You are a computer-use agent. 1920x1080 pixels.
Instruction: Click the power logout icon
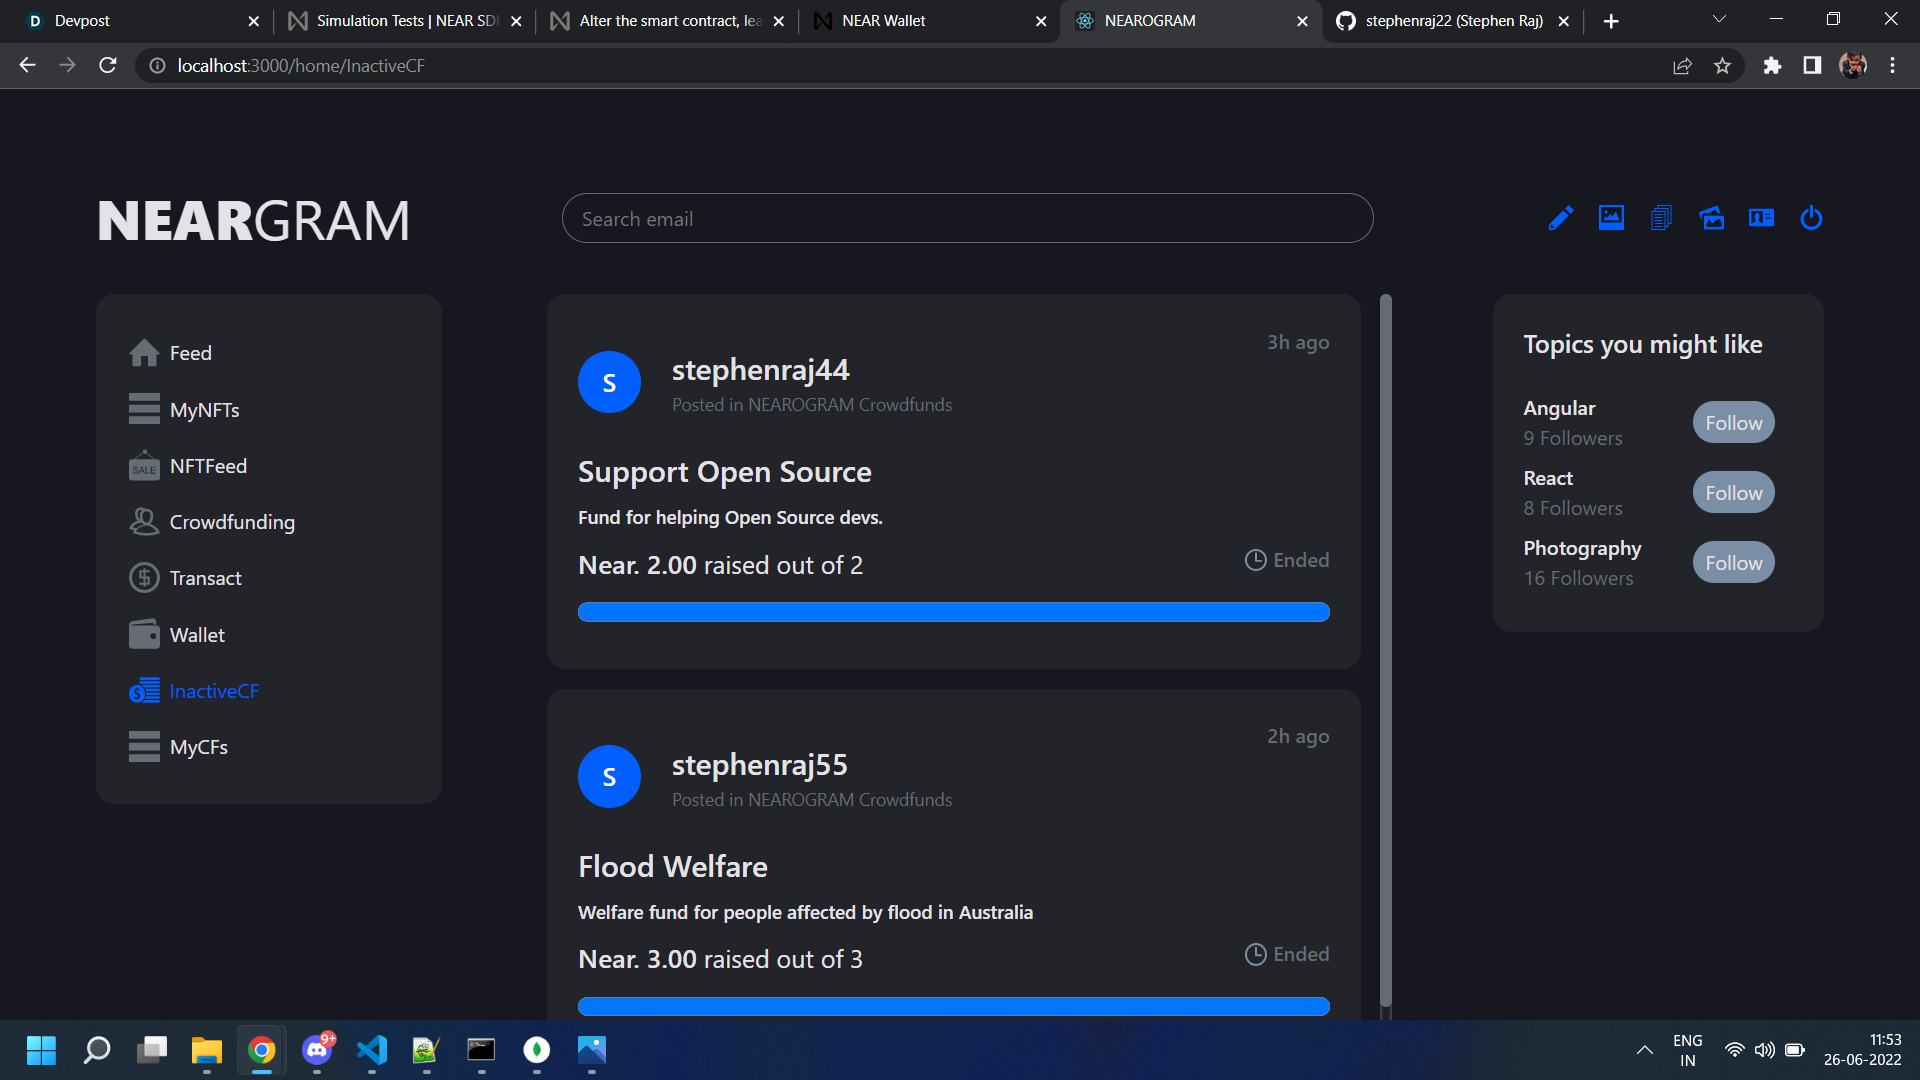pyautogui.click(x=1811, y=218)
